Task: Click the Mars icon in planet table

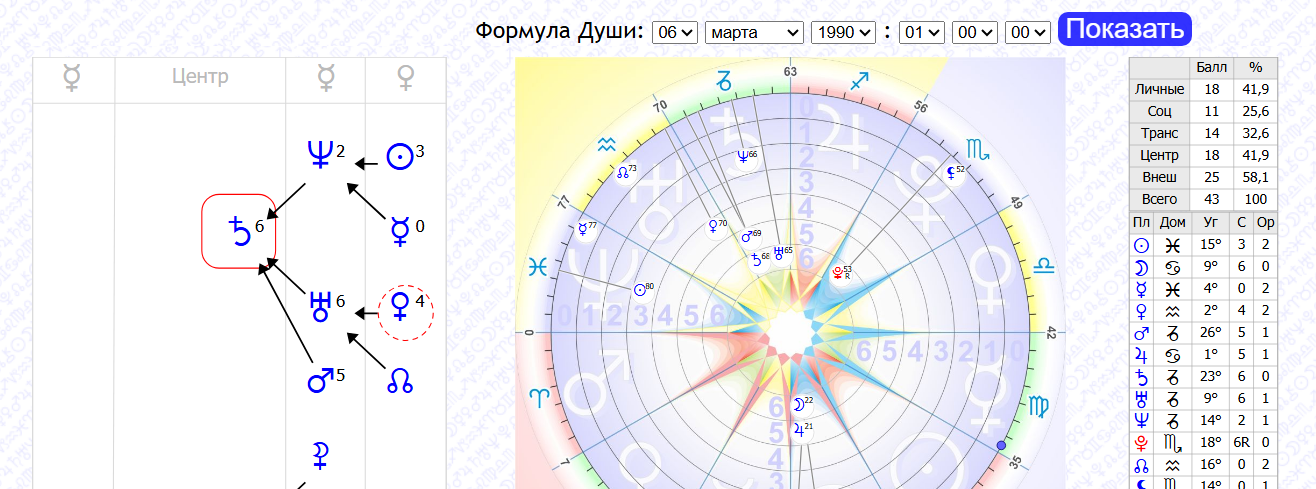Action: (1140, 333)
